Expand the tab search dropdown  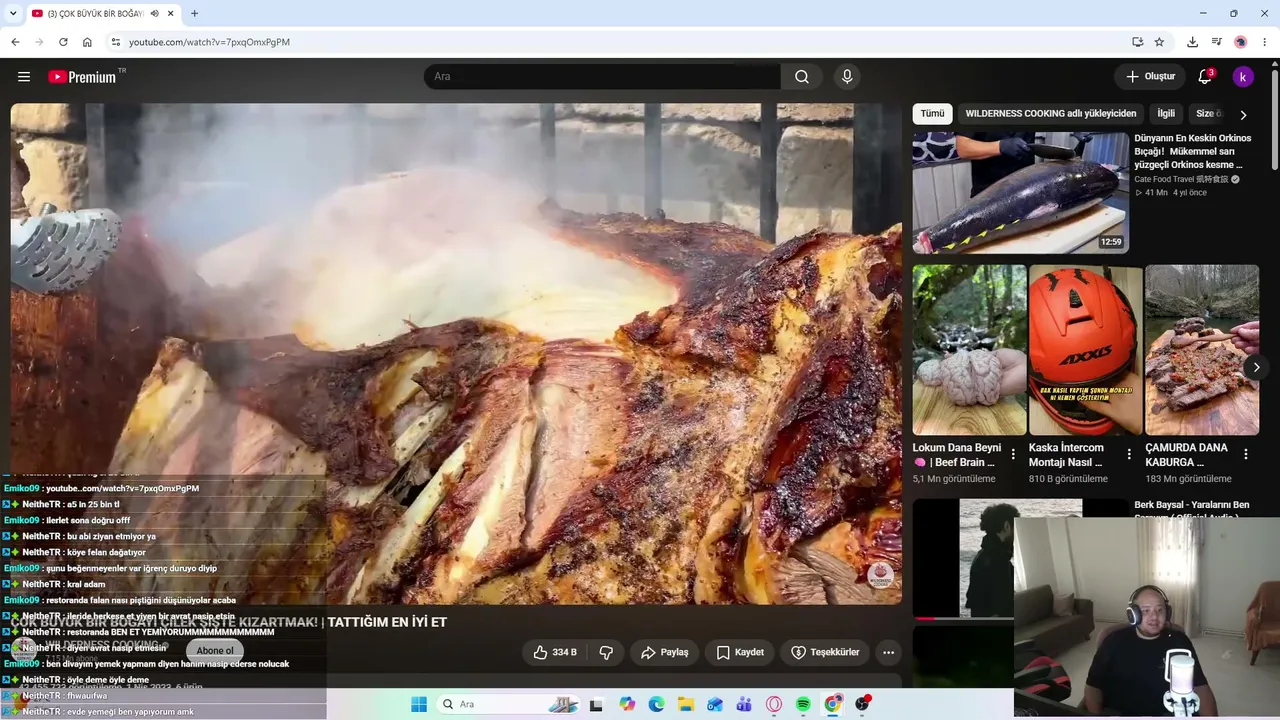point(13,14)
